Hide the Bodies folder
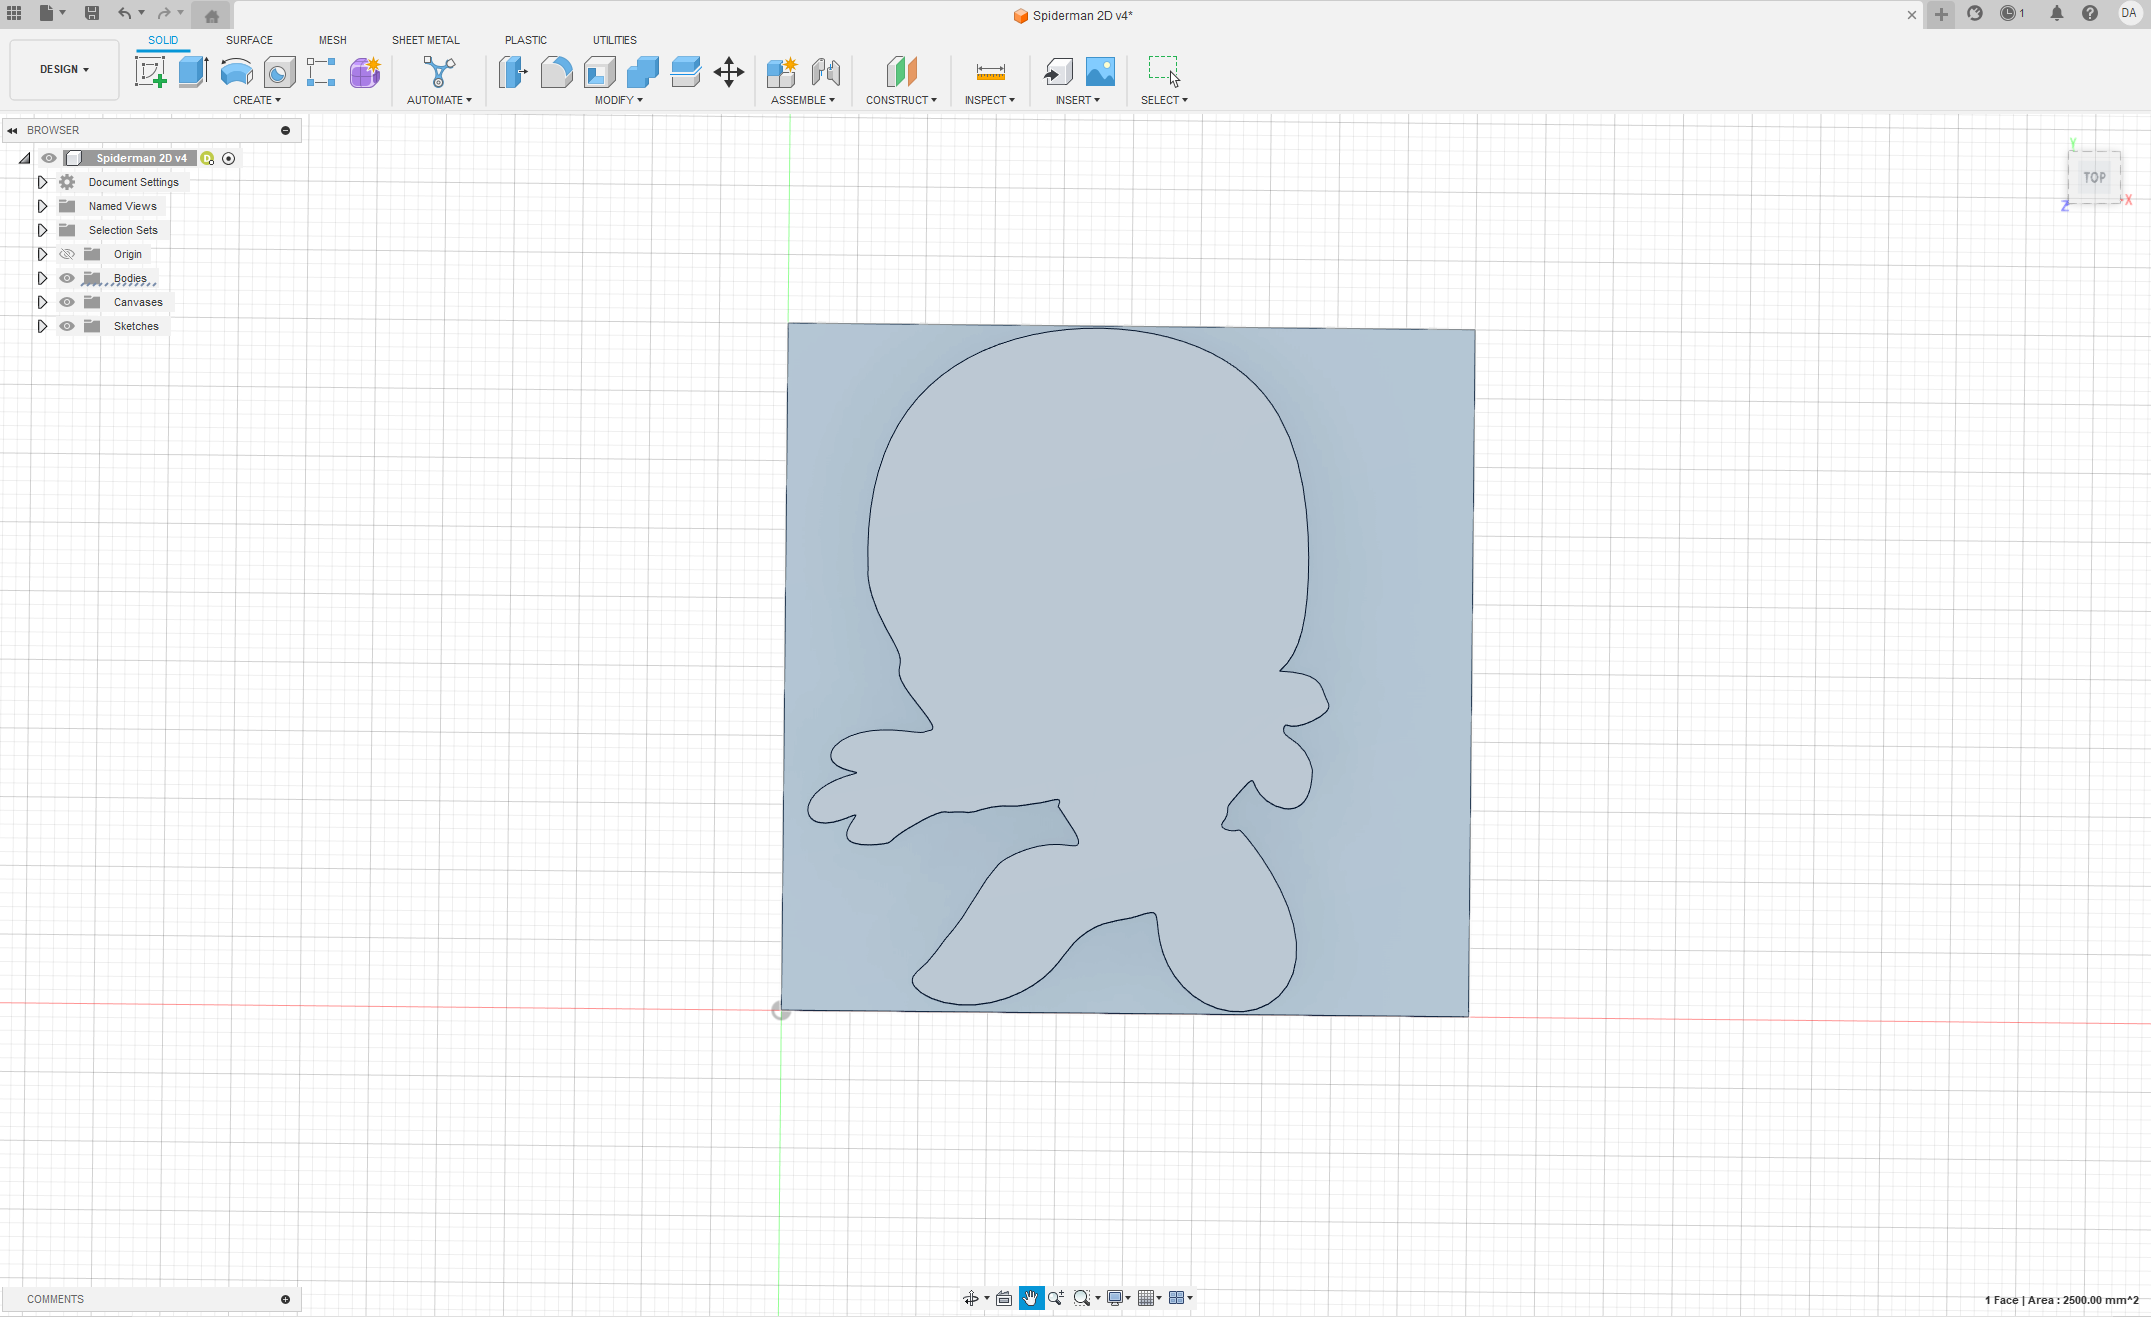This screenshot has height=1317, width=2151. [67, 278]
